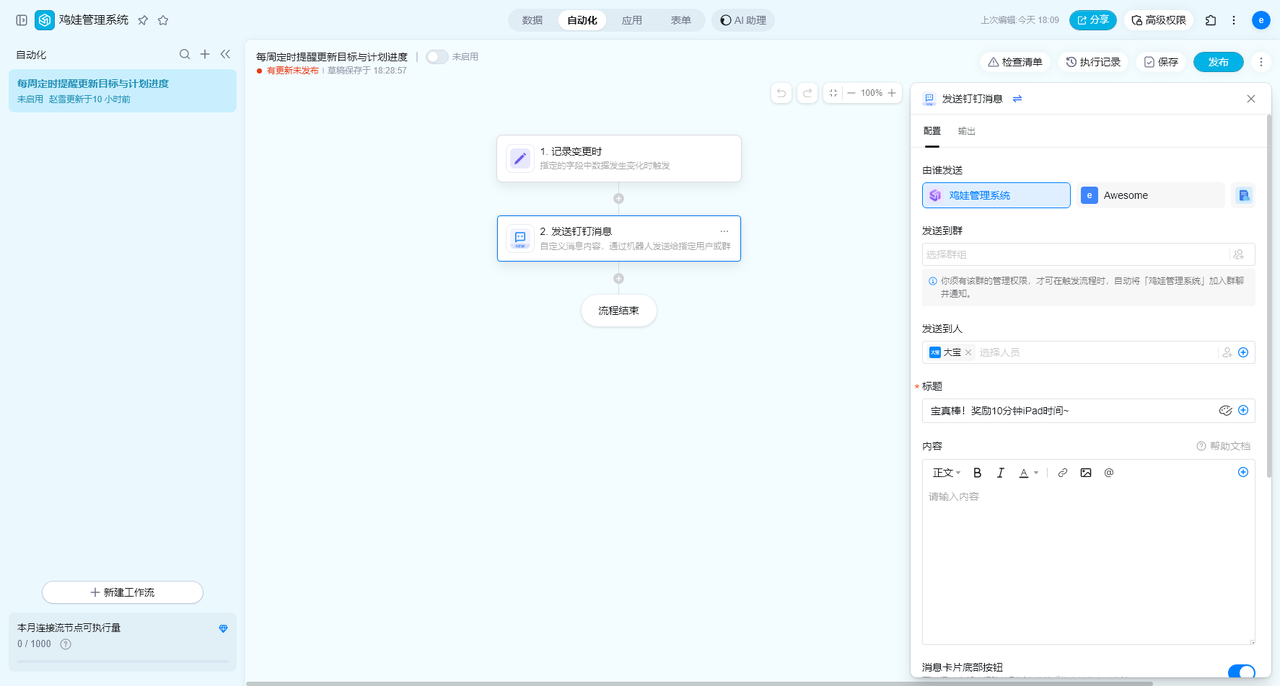The height and width of the screenshot is (686, 1280).
Task: Switch to the 输出 tab
Action: [967, 131]
